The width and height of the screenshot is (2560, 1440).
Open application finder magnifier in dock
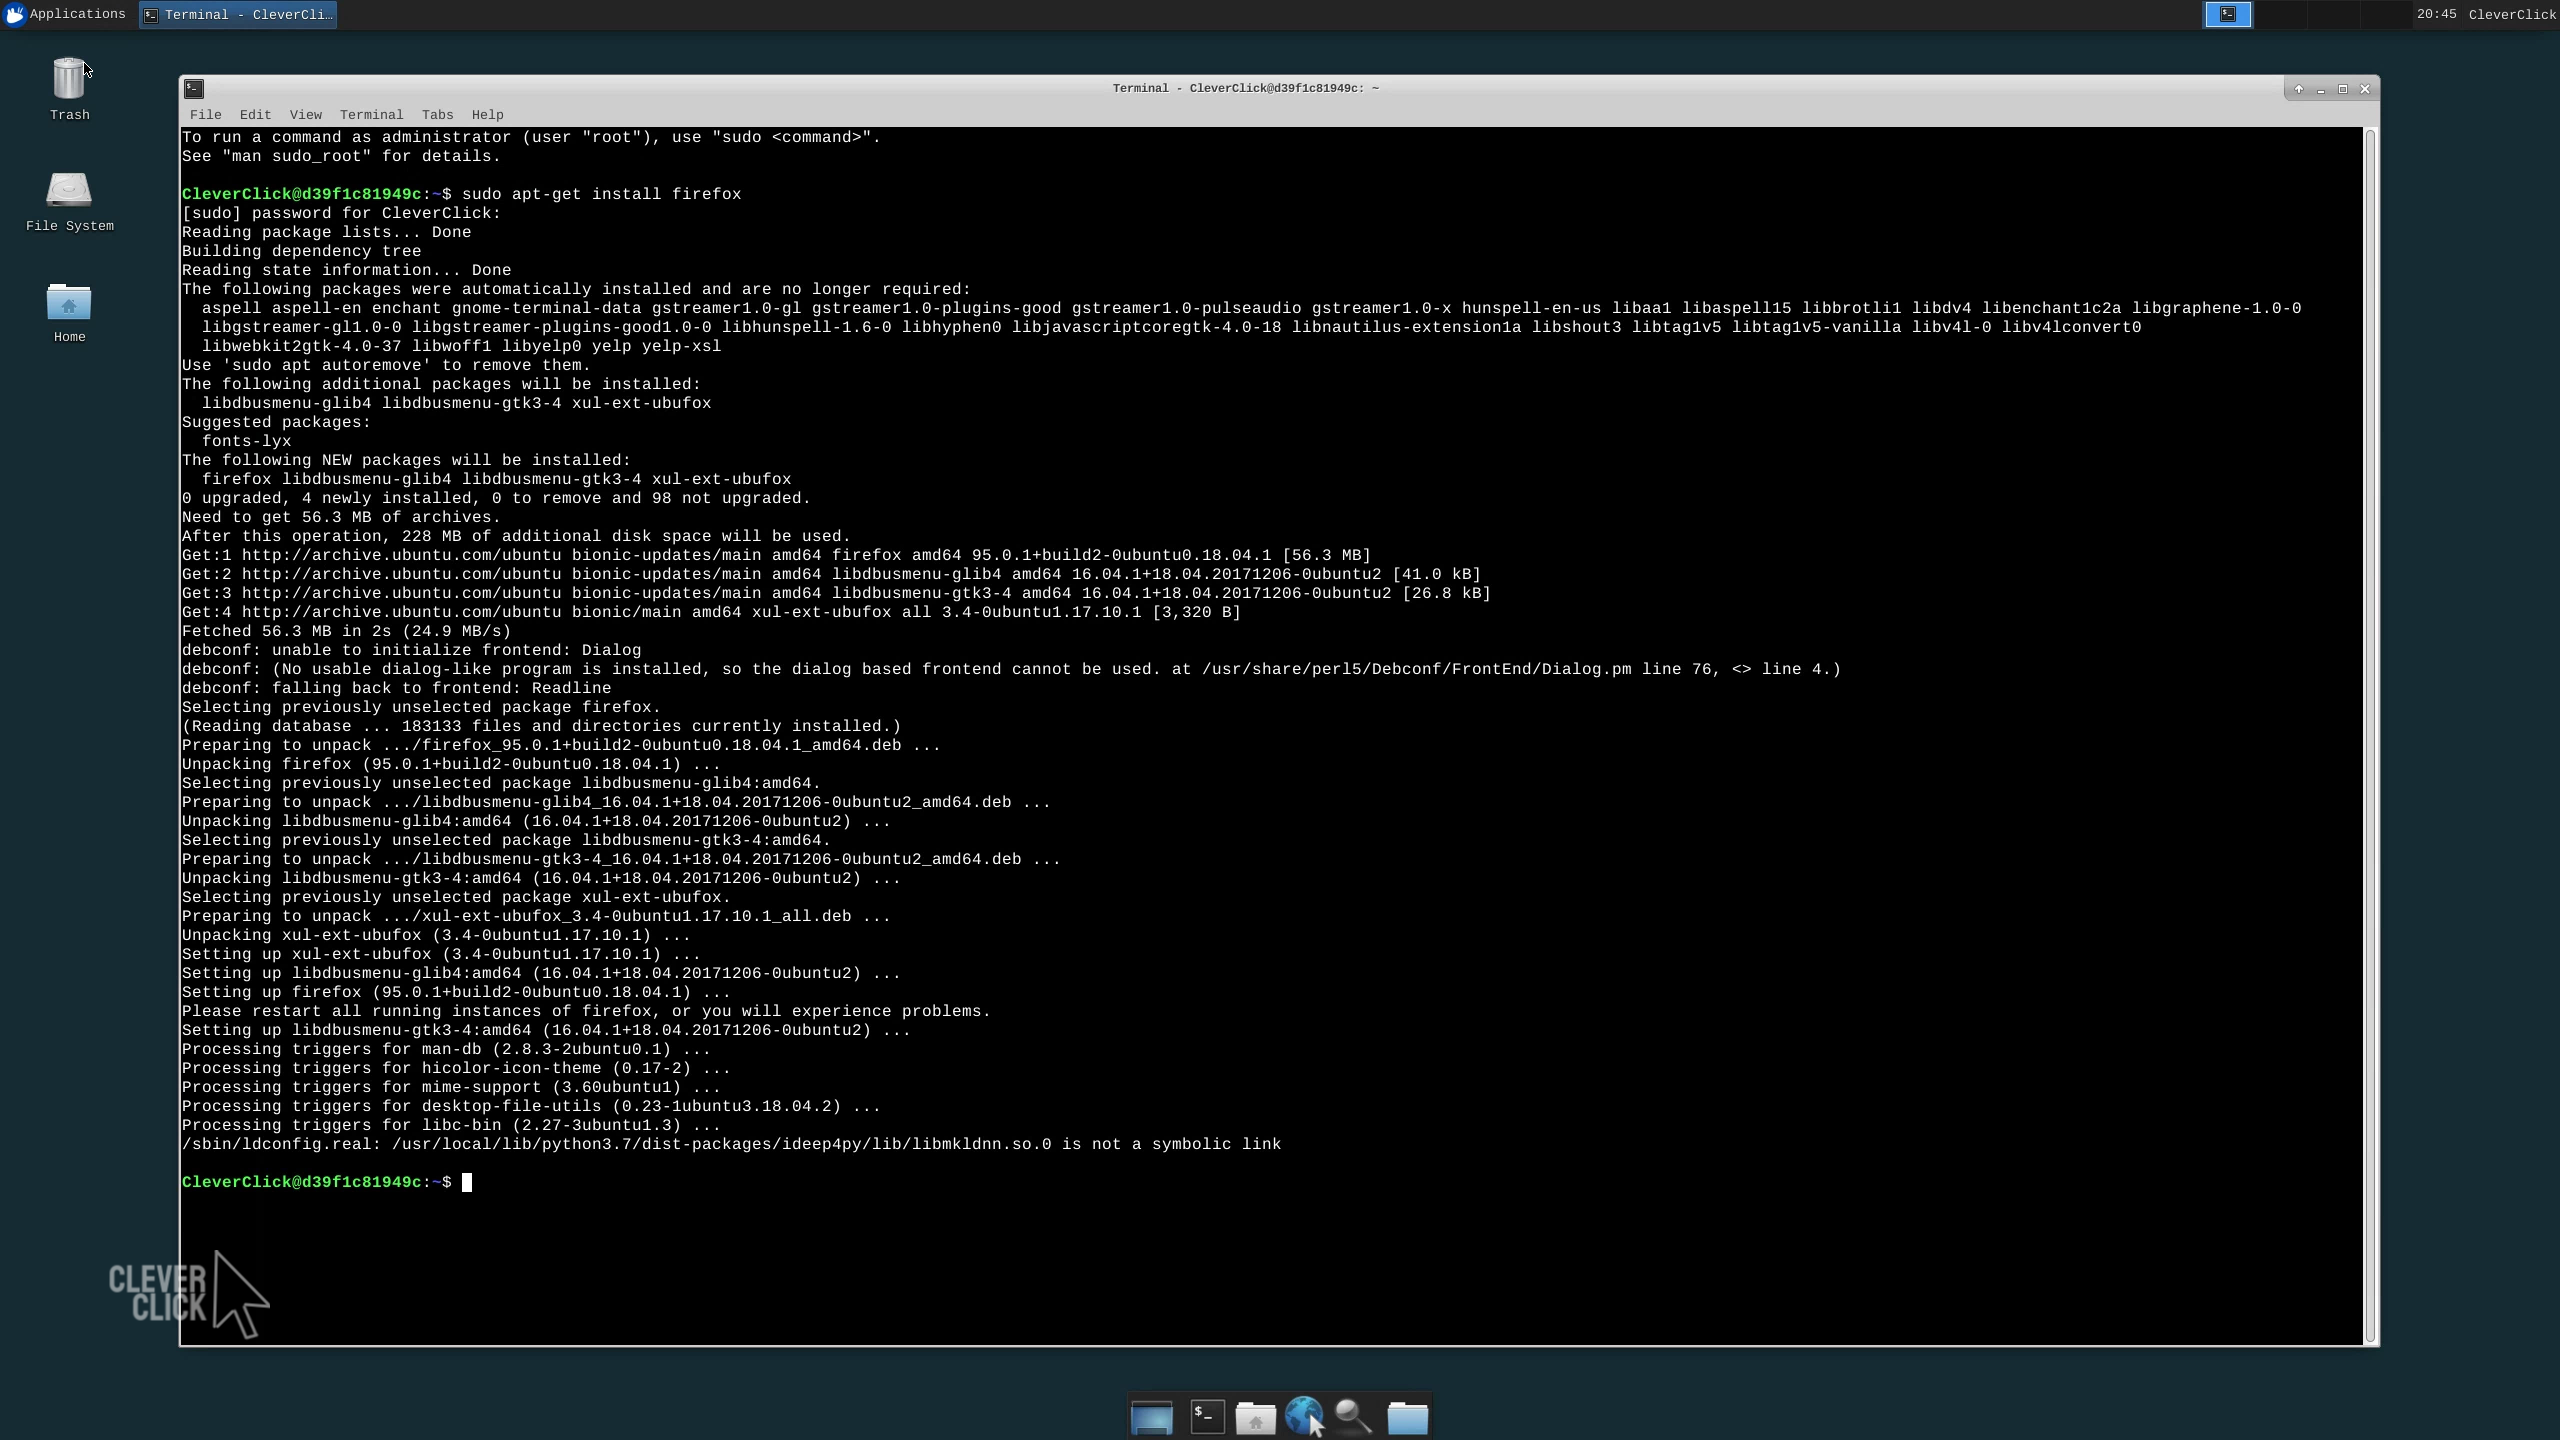click(x=1353, y=1417)
